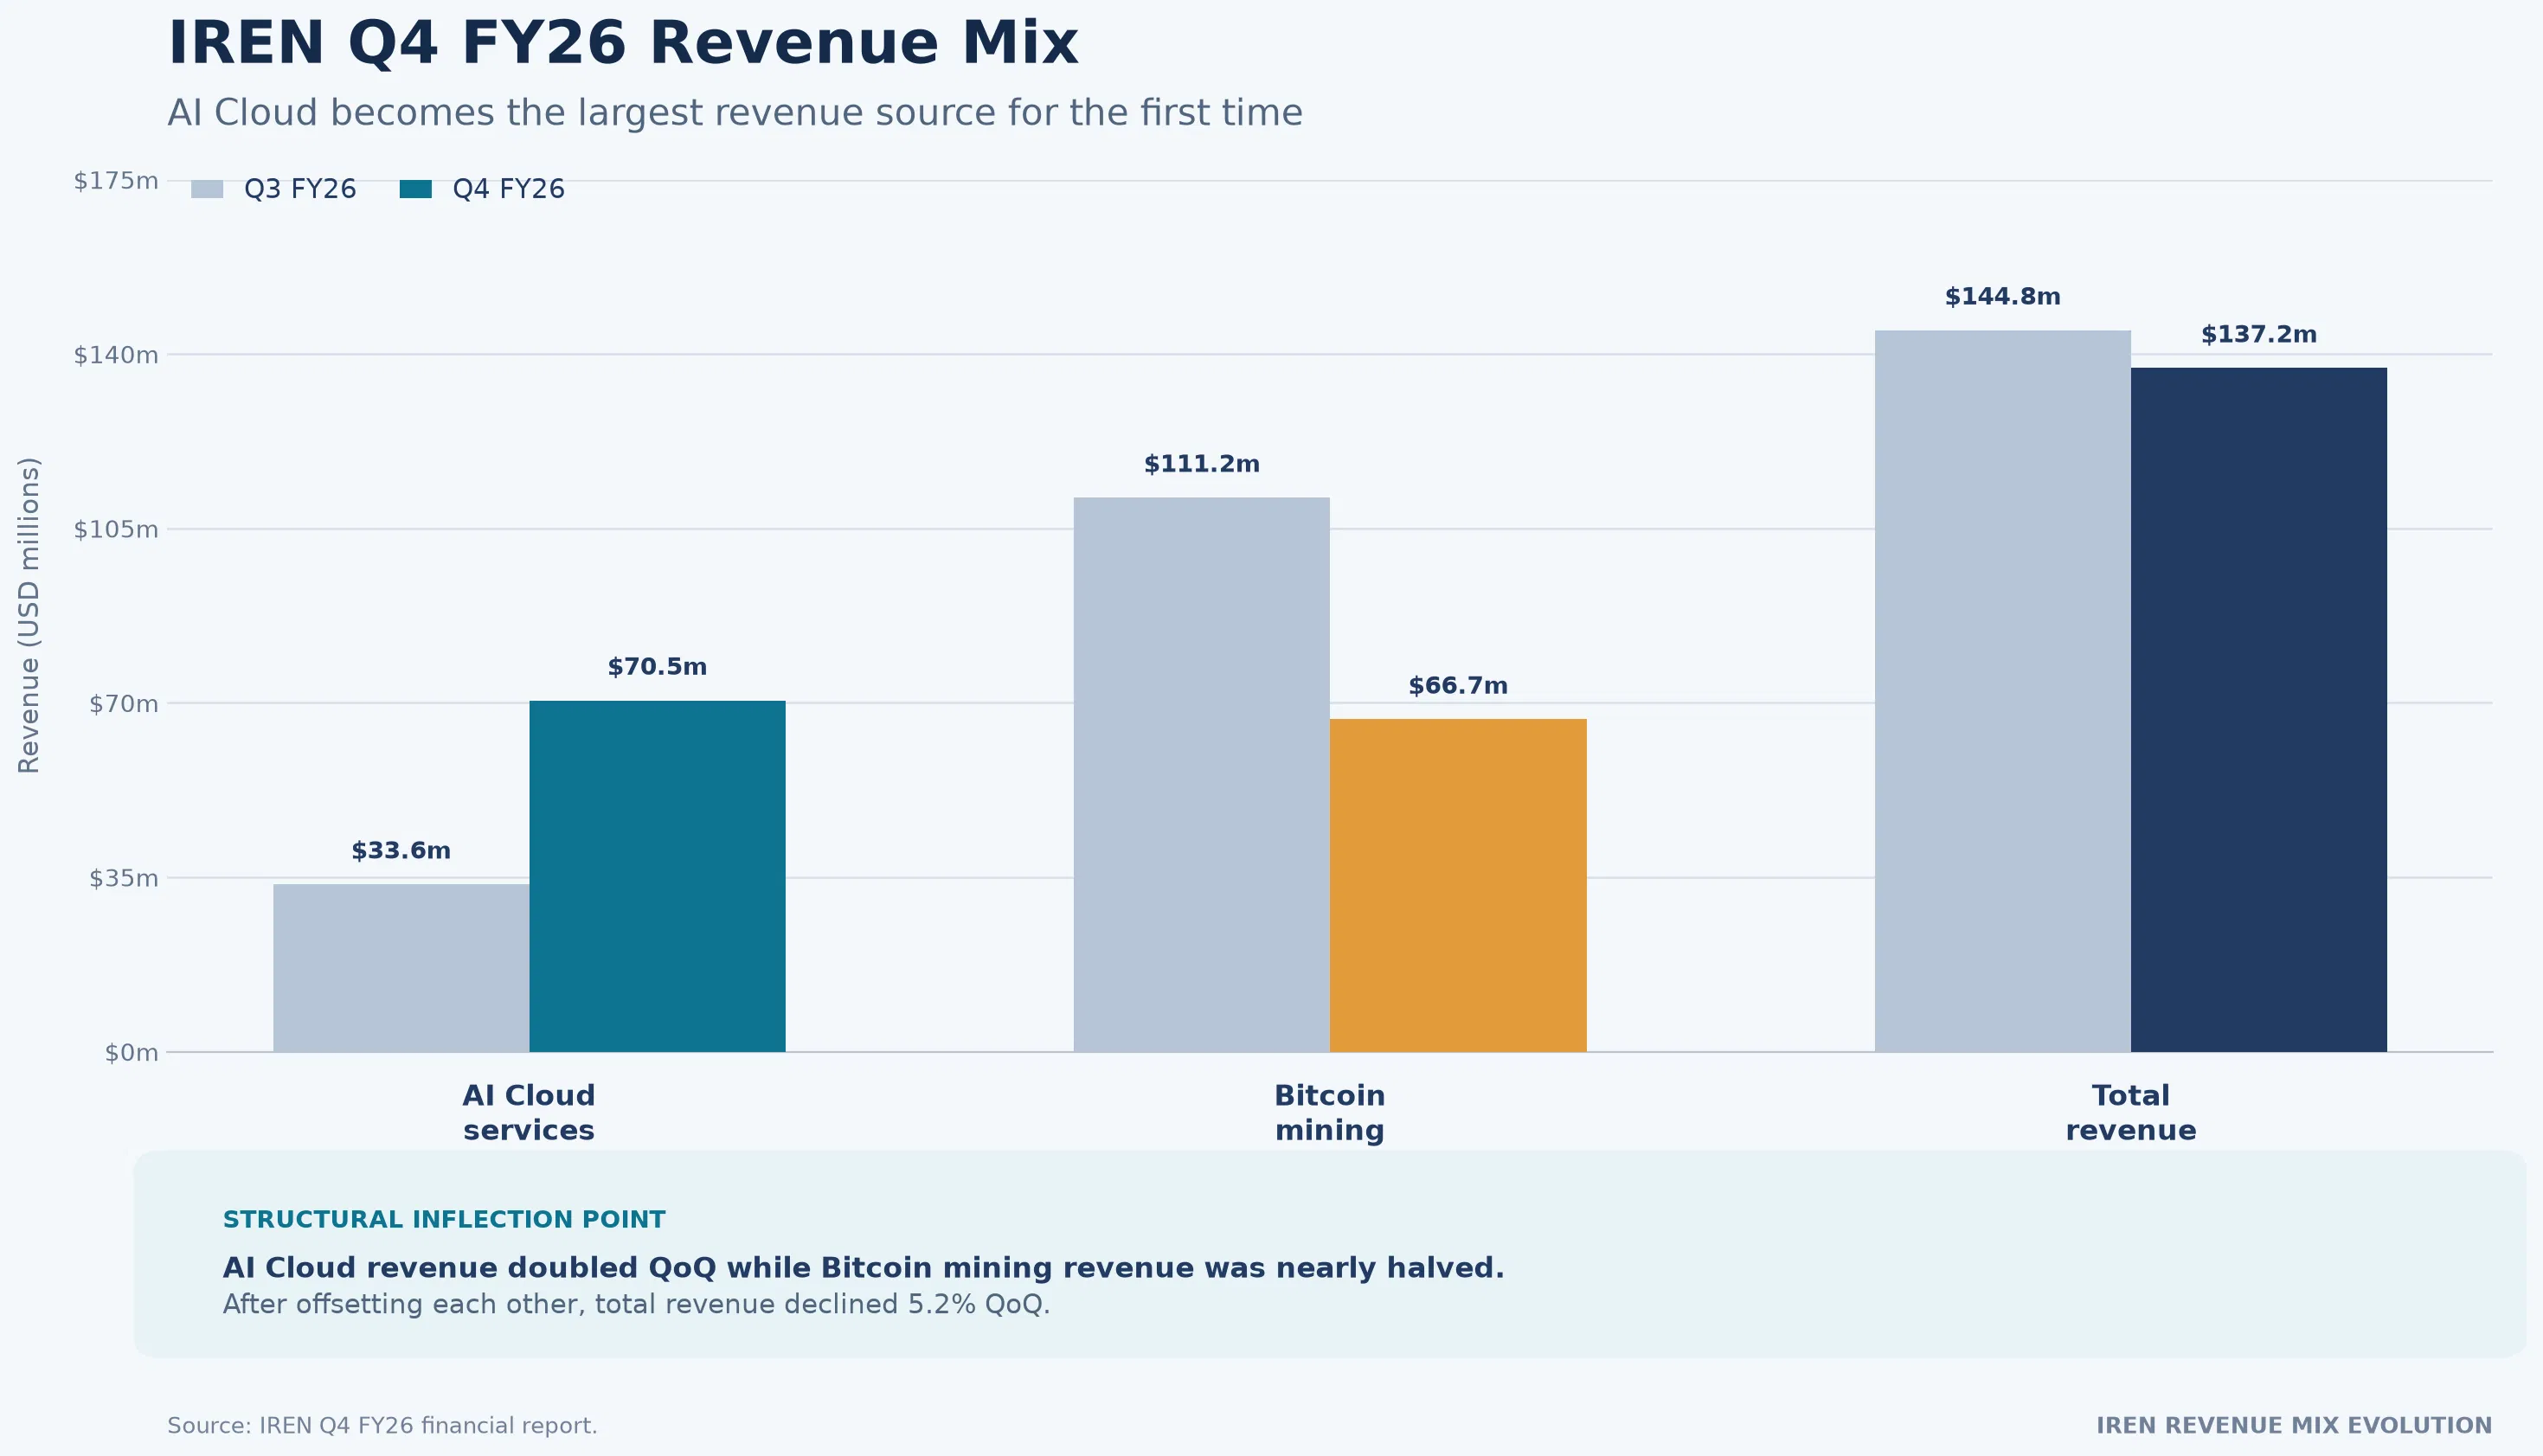Click the "IREN Q4 FY26 Revenue Mix" title
The height and width of the screenshot is (1456, 2543).
click(623, 44)
